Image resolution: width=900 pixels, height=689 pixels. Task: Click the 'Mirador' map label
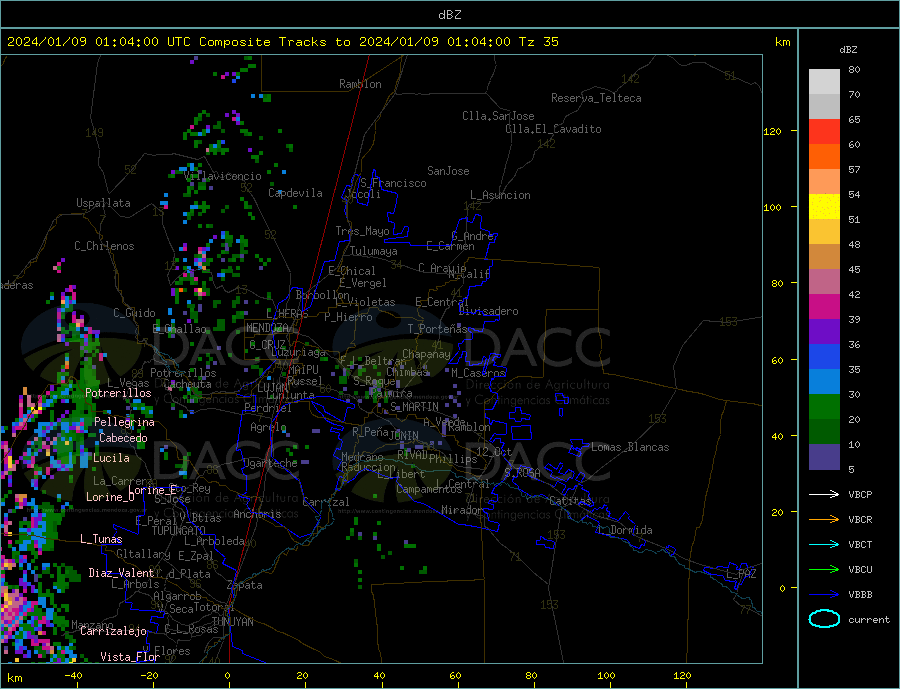(x=462, y=510)
